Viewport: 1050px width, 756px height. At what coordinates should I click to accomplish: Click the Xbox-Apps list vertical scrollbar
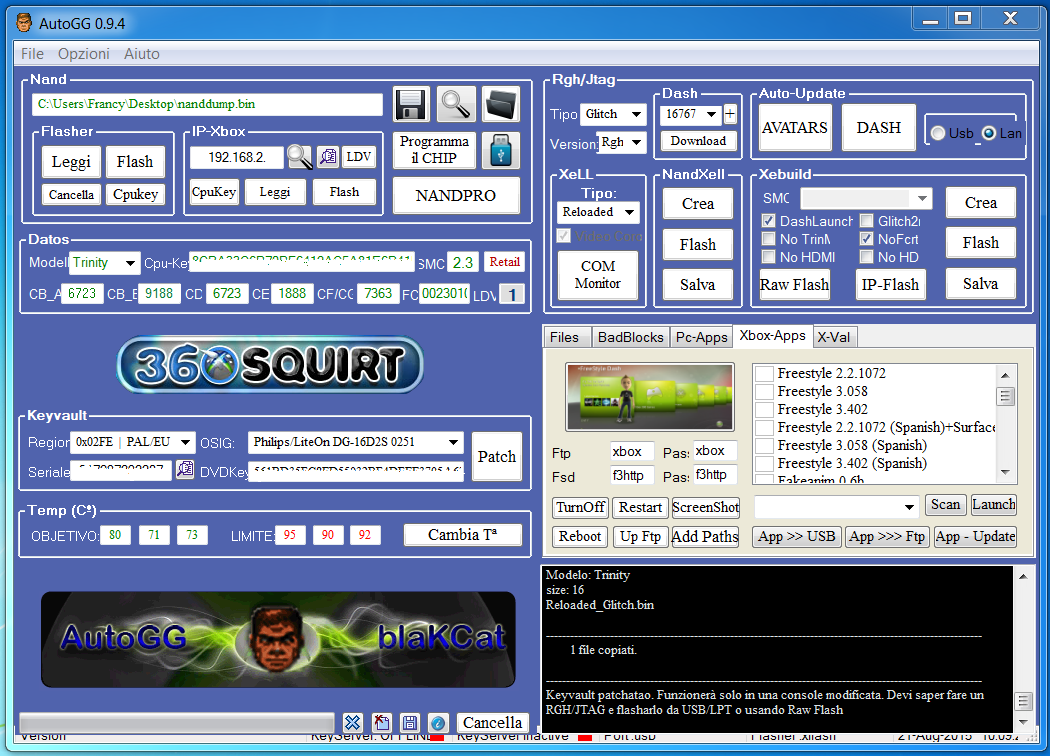(x=1005, y=430)
